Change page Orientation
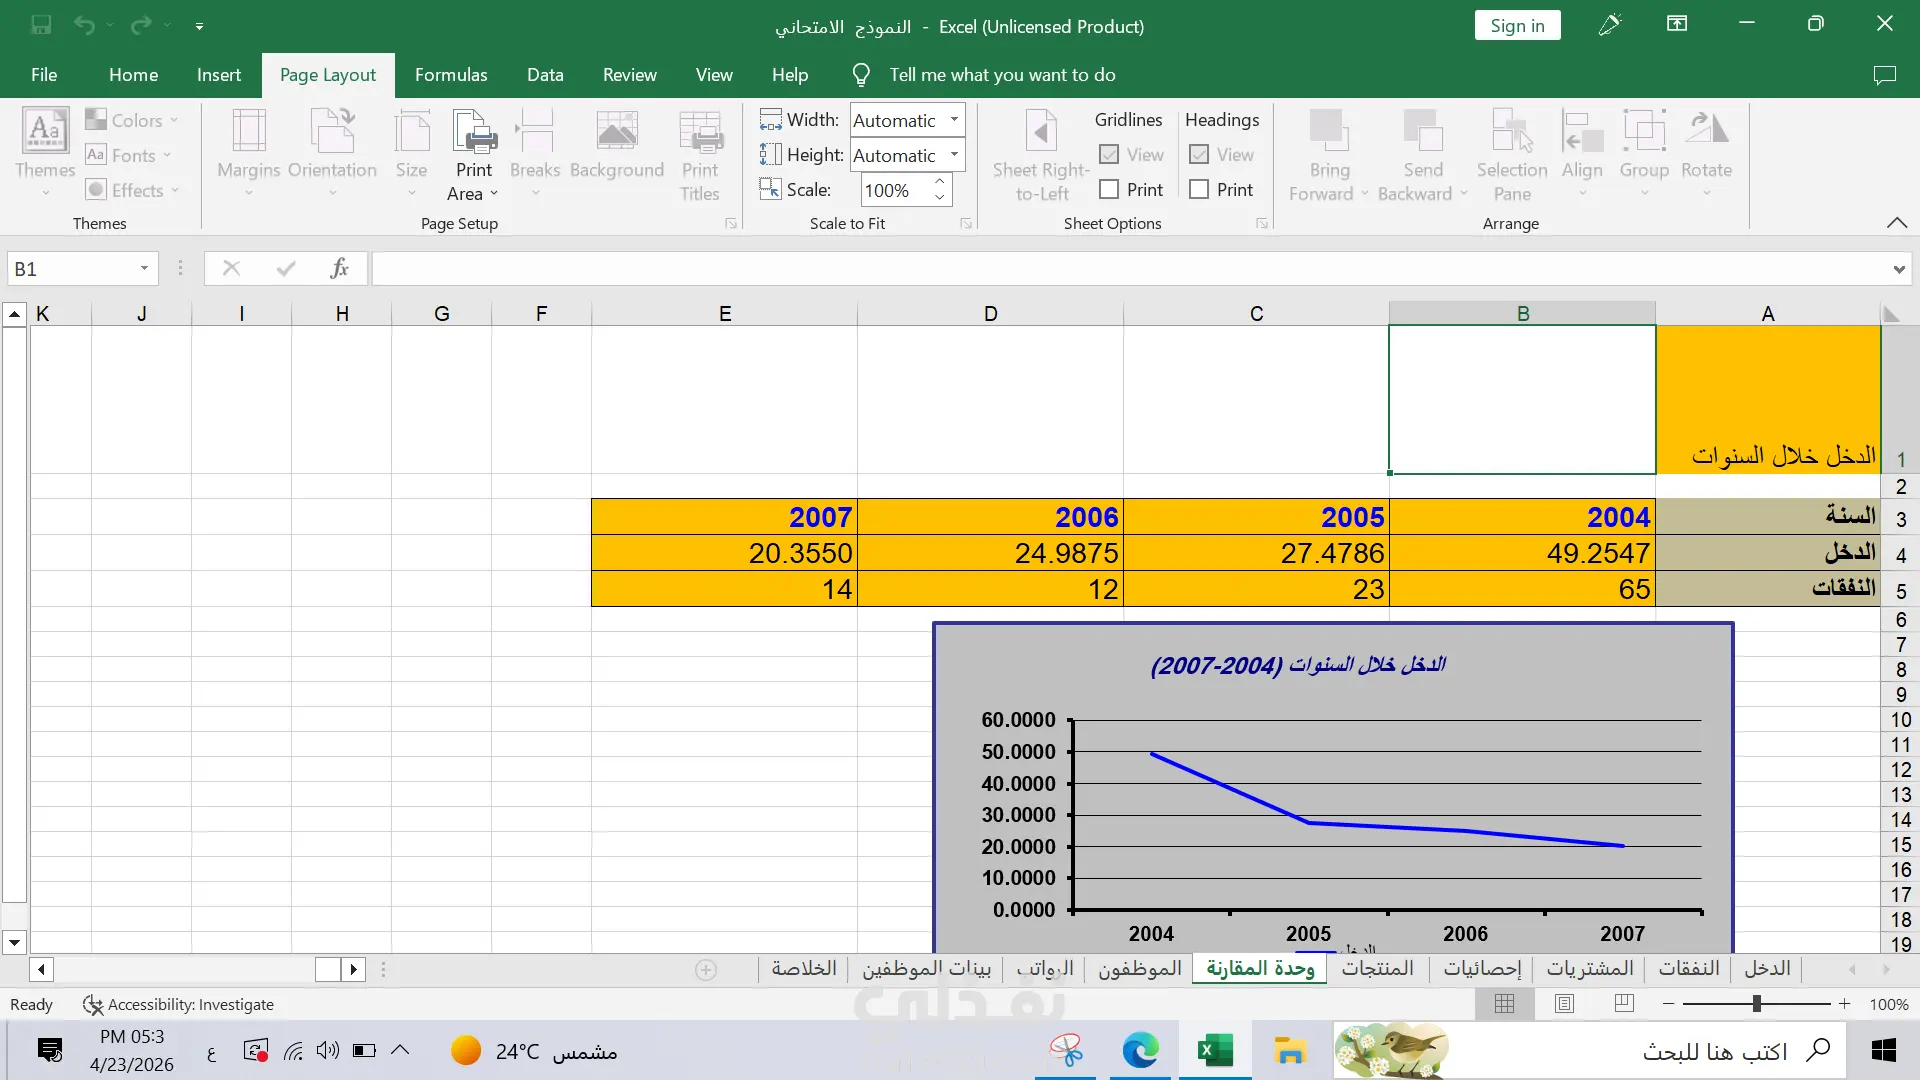 point(332,152)
